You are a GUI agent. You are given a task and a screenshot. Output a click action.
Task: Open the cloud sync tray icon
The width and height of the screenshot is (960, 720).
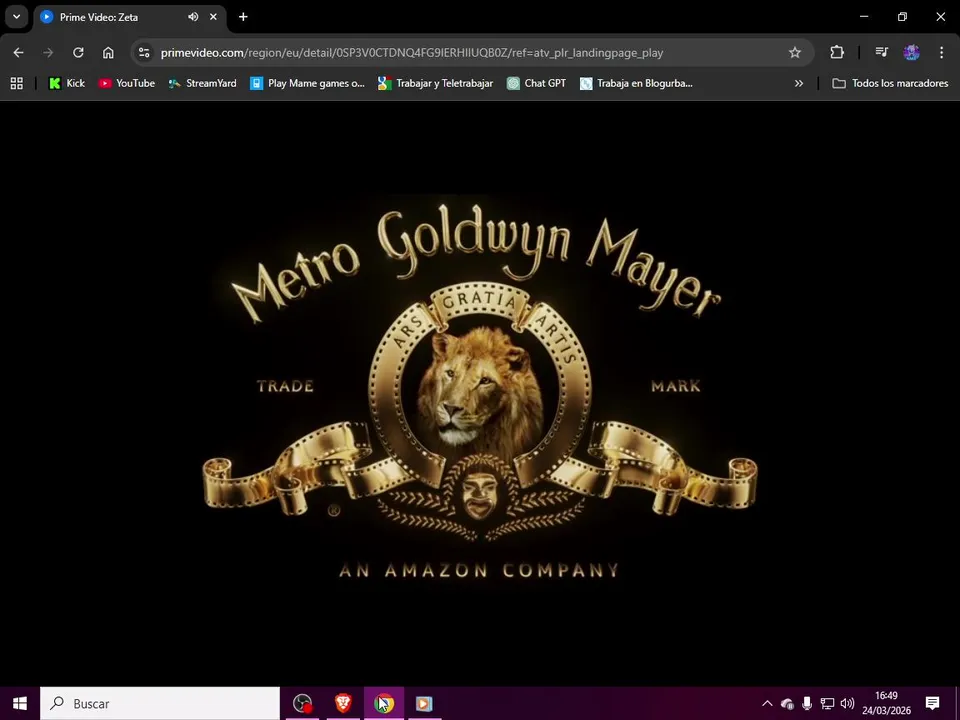(787, 703)
